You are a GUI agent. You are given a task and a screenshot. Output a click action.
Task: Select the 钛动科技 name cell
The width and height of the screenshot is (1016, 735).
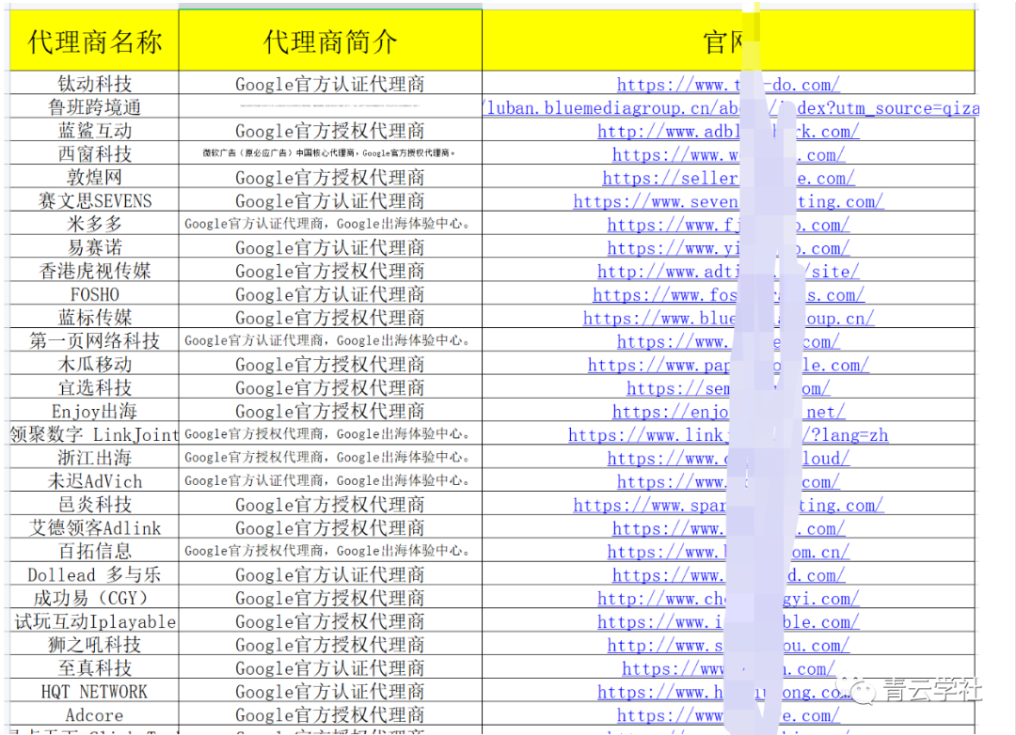click(x=94, y=84)
